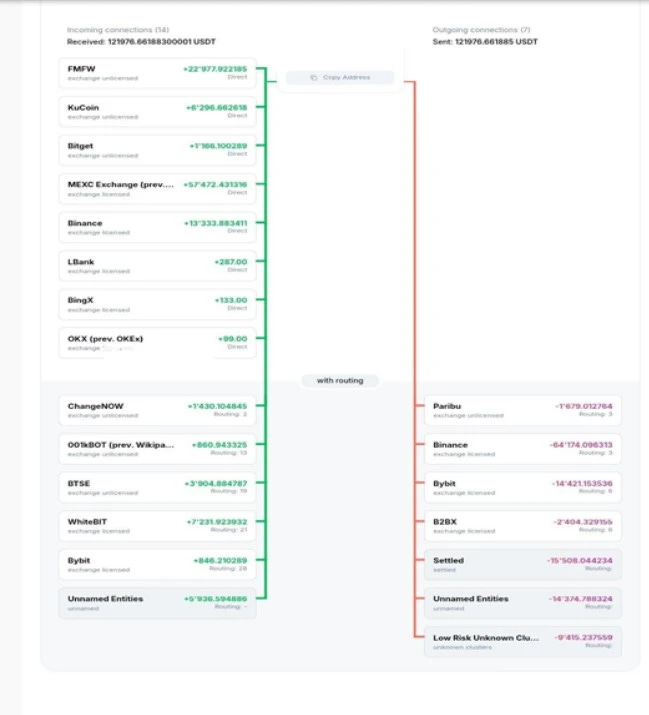Click the +13'333.883411 Binance amount
The width and height of the screenshot is (649, 715).
[215, 223]
